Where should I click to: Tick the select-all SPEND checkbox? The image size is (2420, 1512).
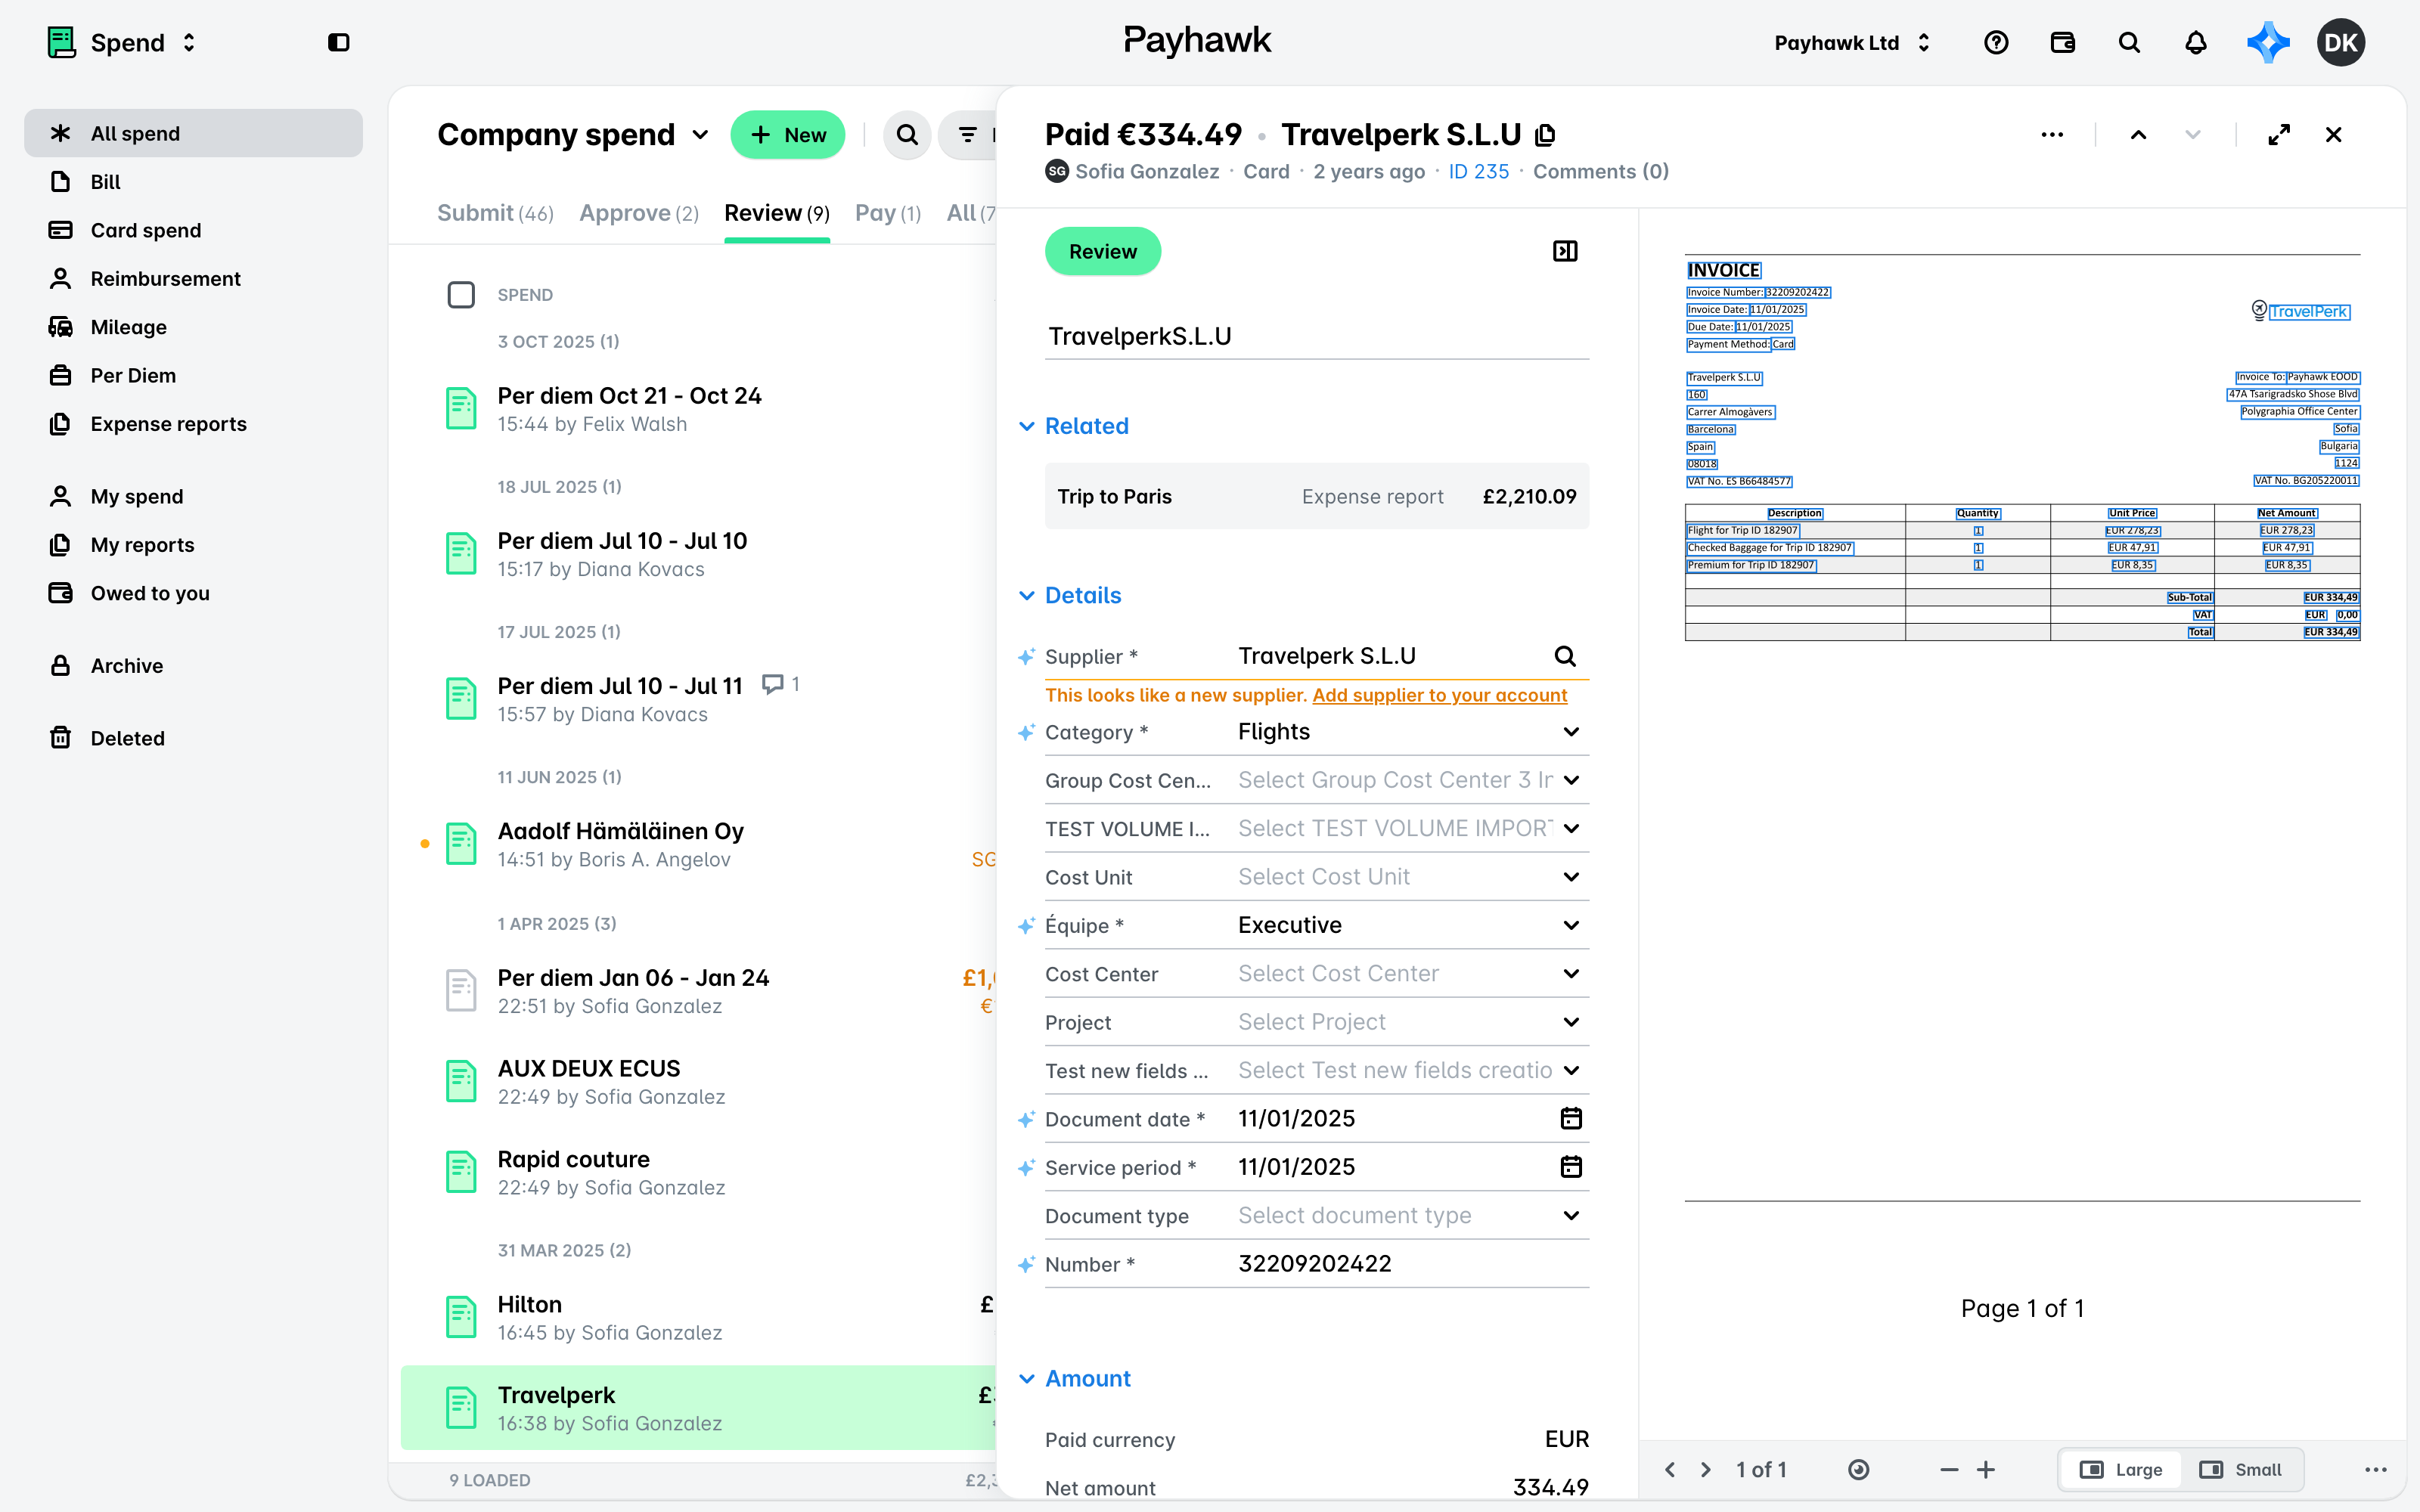pos(461,295)
